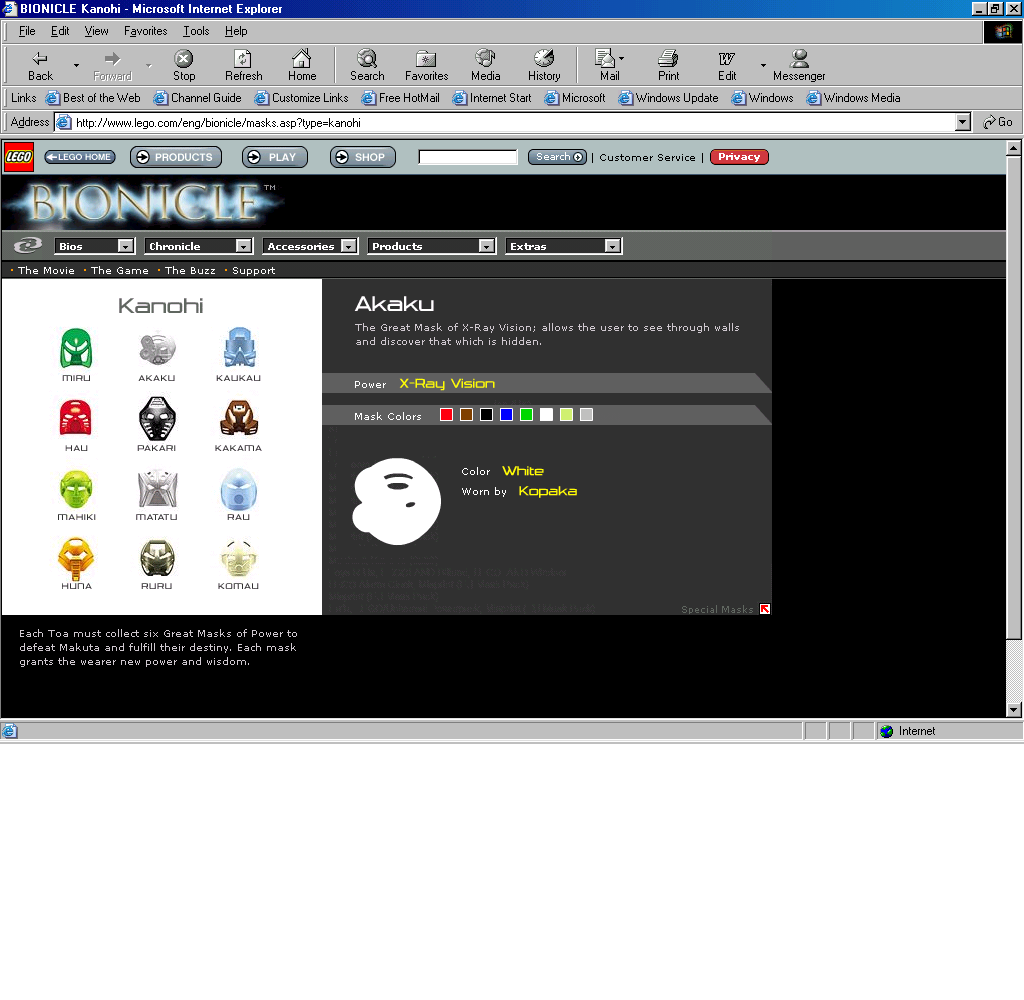
Task: Open the Chronicle dropdown
Action: point(198,246)
